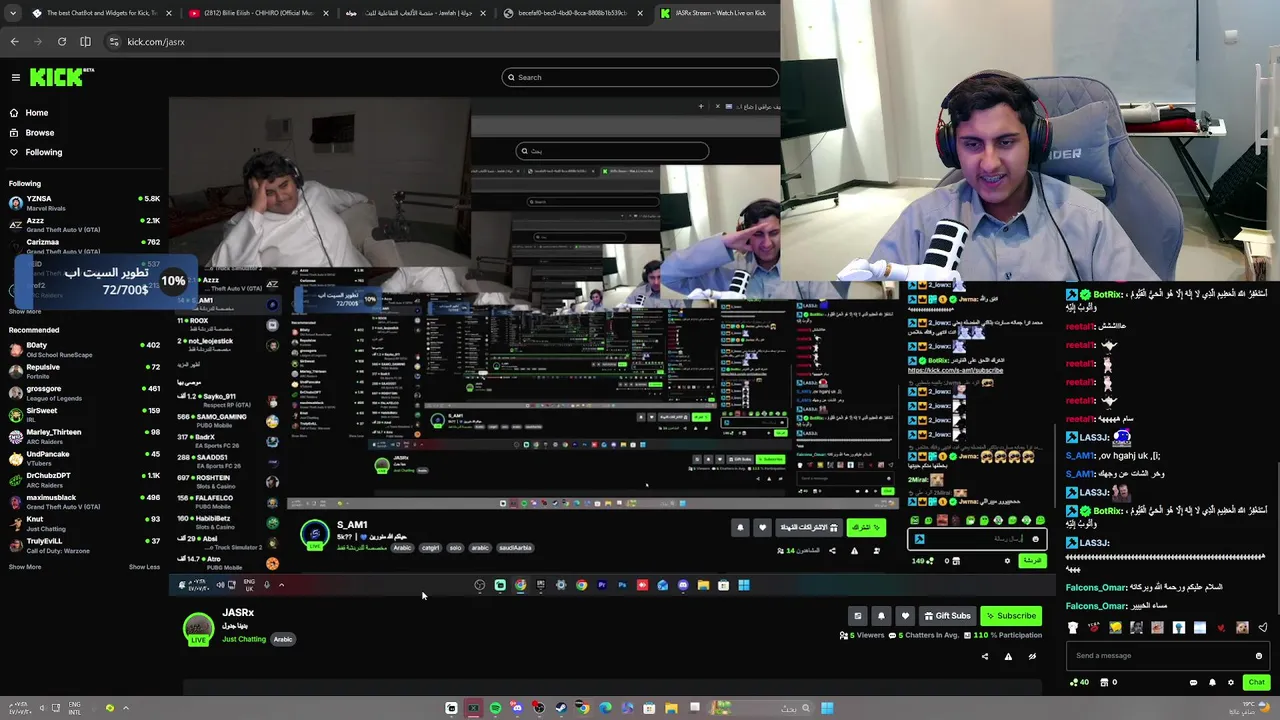Image resolution: width=1280 pixels, height=720 pixels.
Task: Expand Show More under Recommended list
Action: click(25, 567)
